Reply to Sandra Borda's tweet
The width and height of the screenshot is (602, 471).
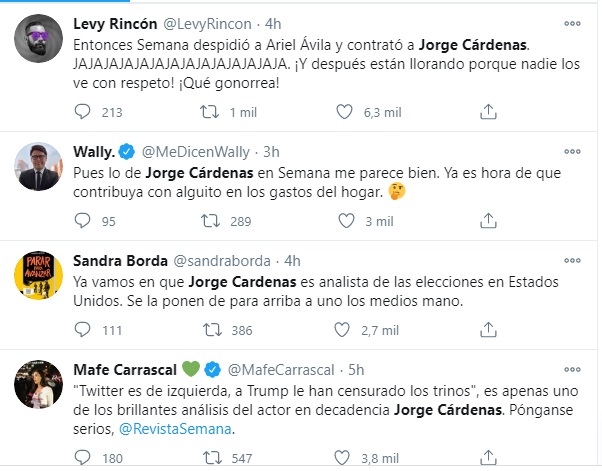click(82, 330)
